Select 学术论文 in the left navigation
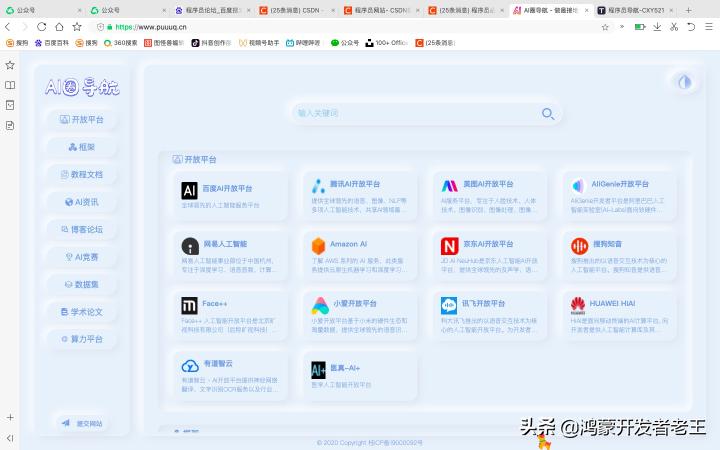The height and width of the screenshot is (450, 720). (x=82, y=312)
